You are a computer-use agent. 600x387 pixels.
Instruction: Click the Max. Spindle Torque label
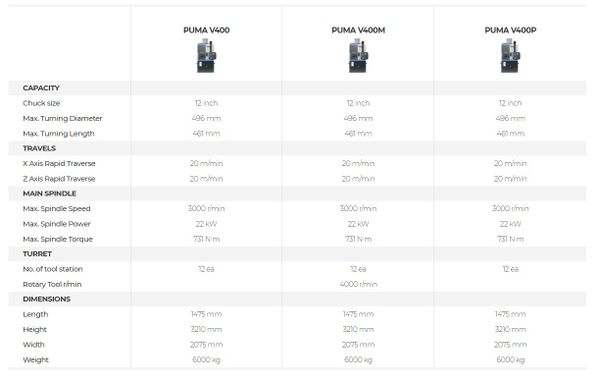(x=58, y=239)
